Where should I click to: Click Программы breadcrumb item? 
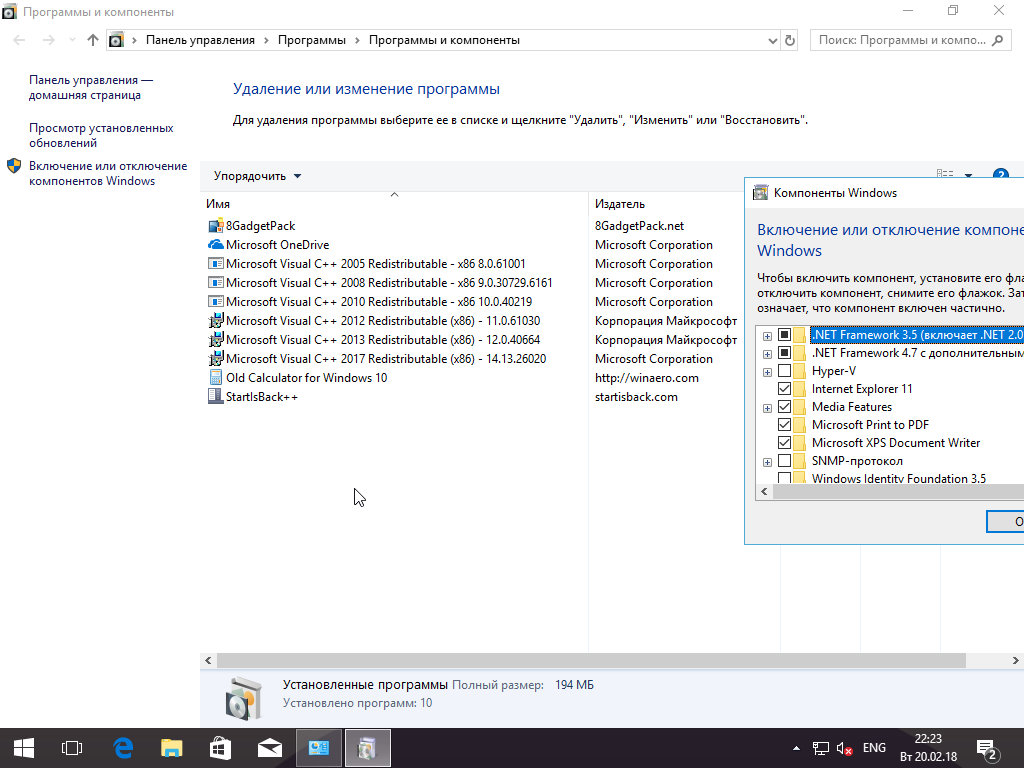point(312,40)
